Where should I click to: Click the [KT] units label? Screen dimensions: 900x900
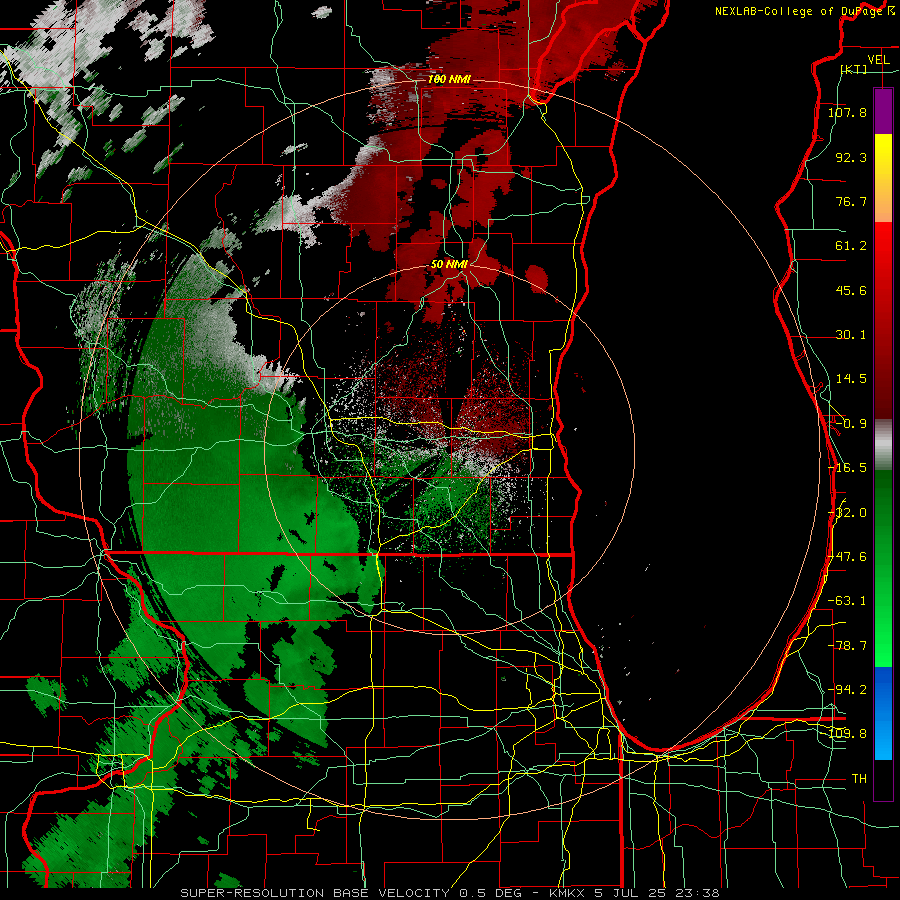854,69
